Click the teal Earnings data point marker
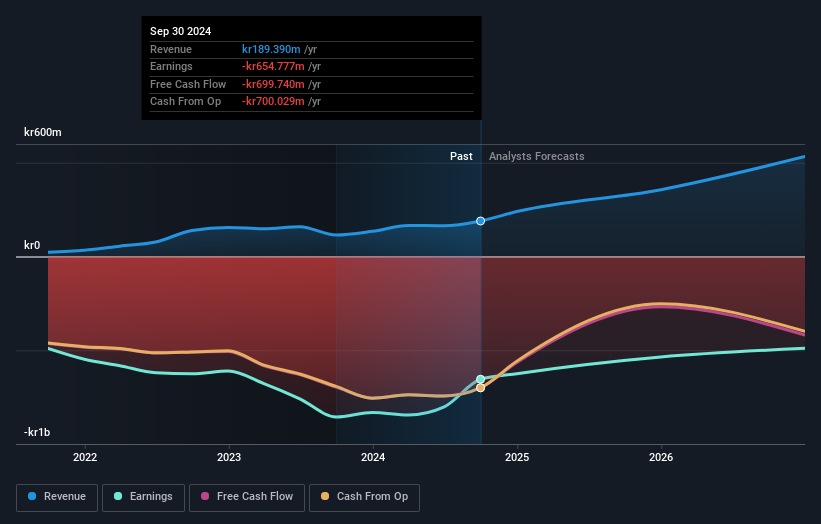Viewport: 821px width, 524px height. (480, 379)
